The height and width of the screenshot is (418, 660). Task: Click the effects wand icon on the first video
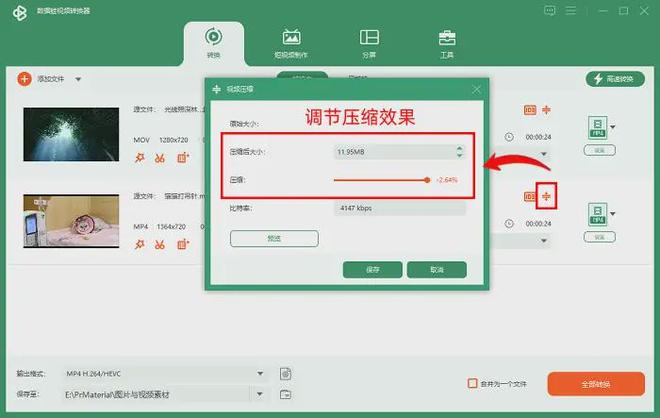(x=140, y=157)
